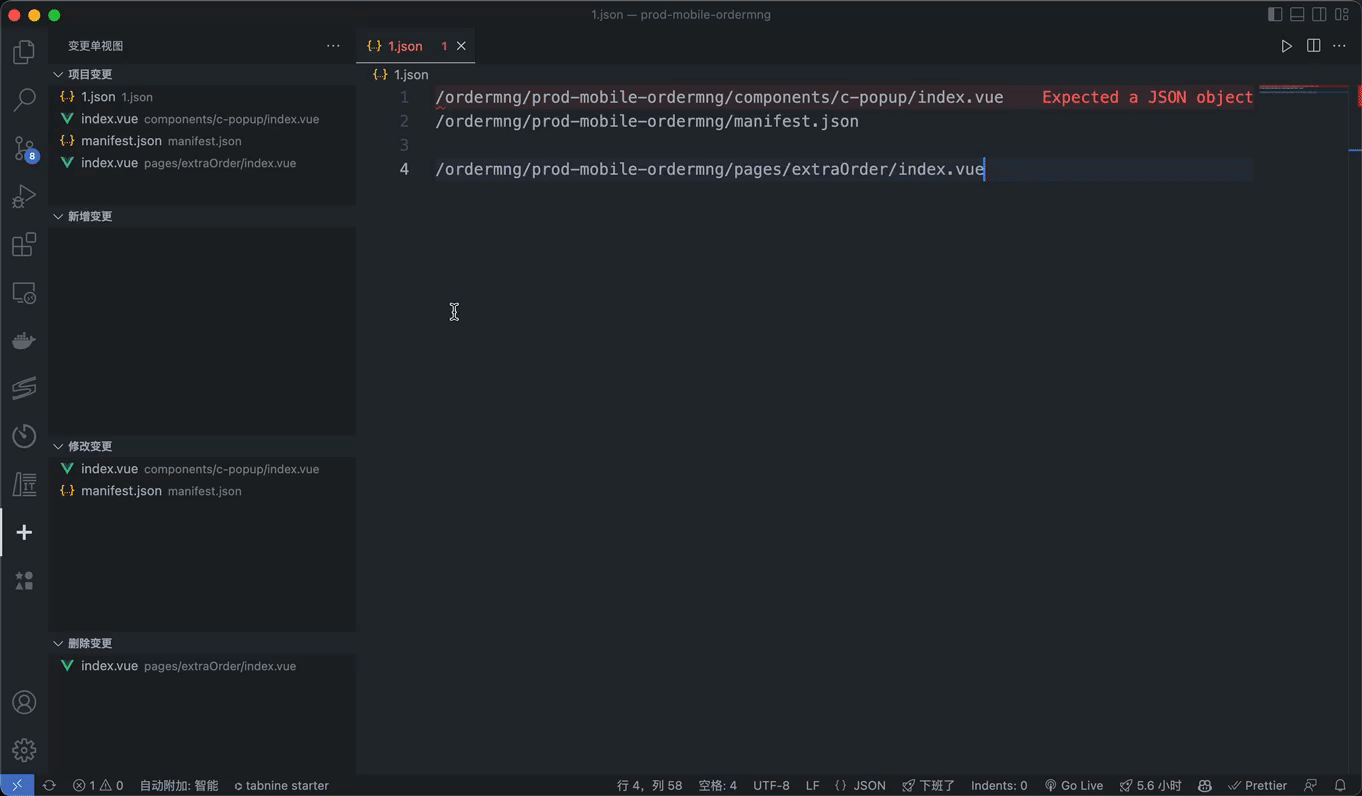The height and width of the screenshot is (796, 1362).
Task: Collapse the 新增变更 section
Action: (x=202, y=216)
